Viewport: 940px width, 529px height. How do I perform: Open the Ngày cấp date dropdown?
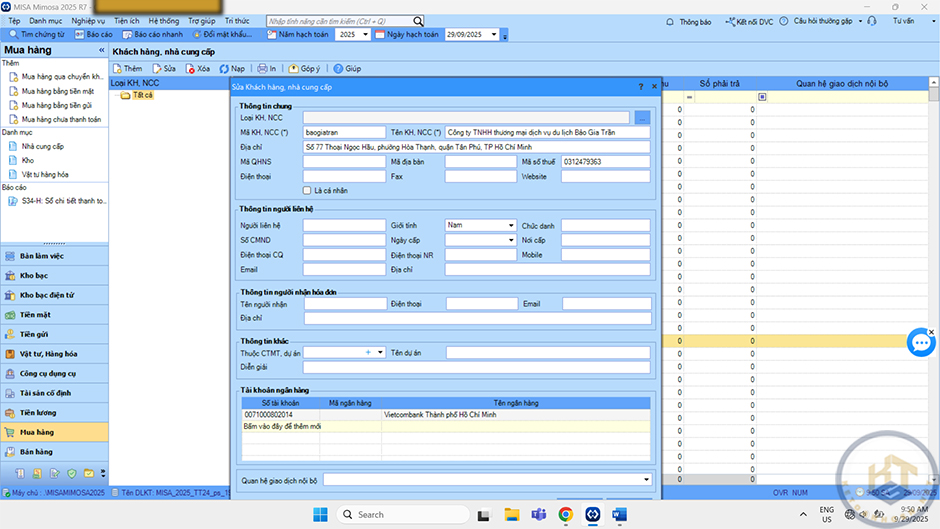tap(509, 241)
